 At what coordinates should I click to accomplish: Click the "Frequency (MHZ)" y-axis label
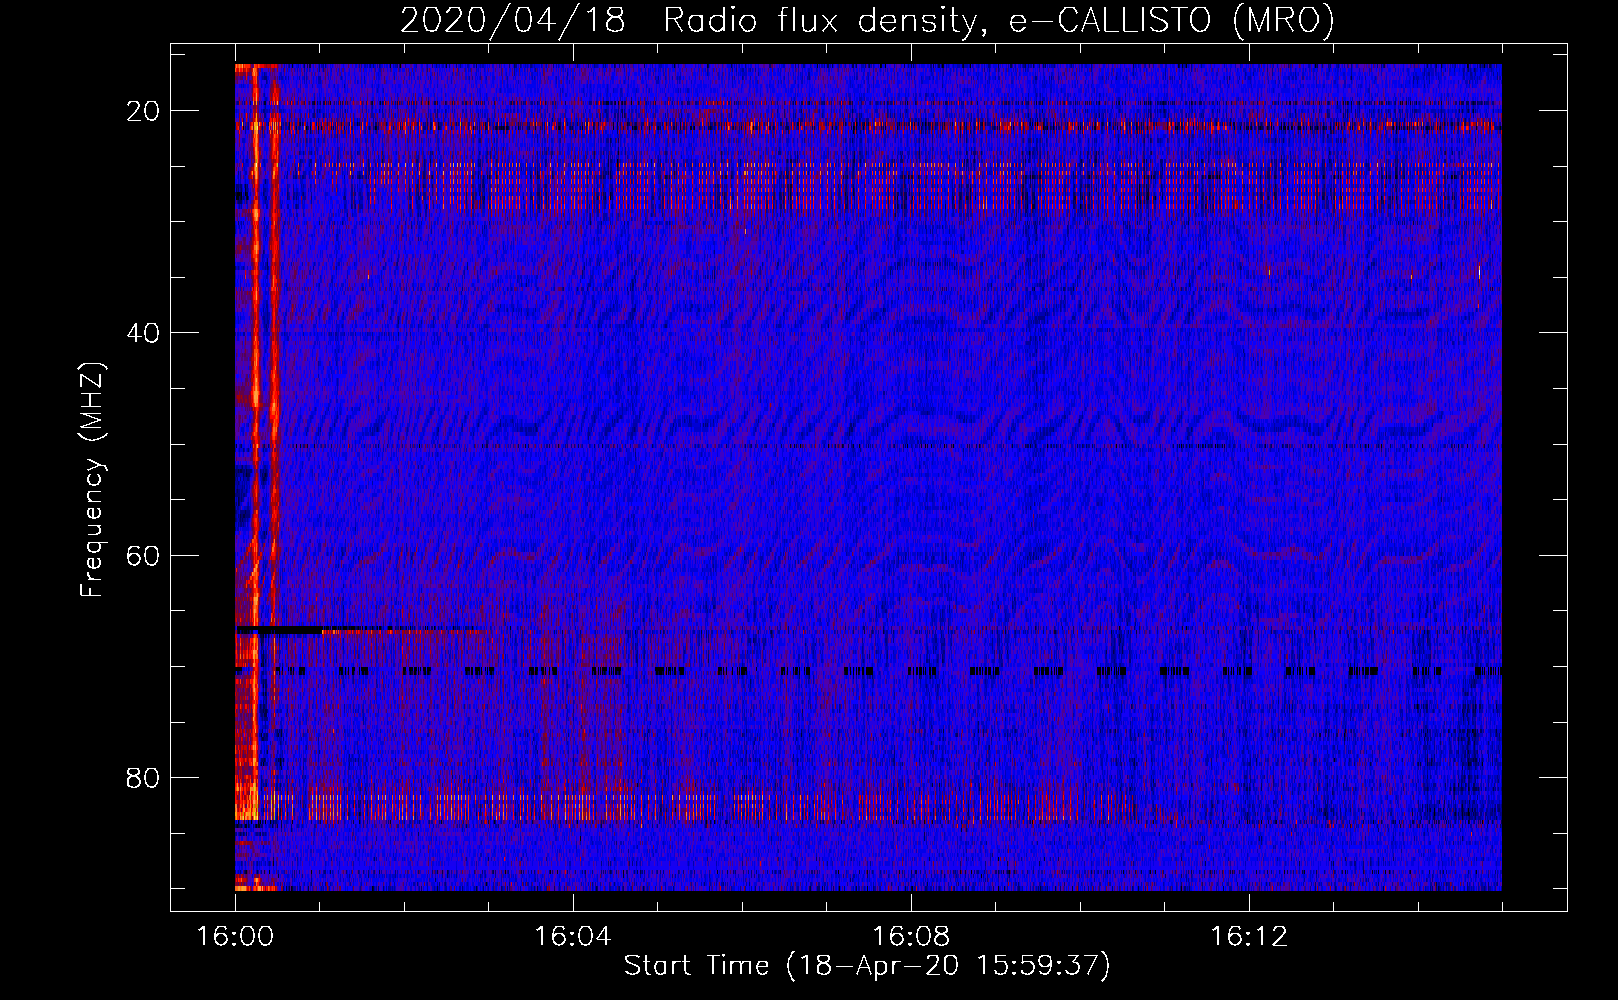coord(91,480)
